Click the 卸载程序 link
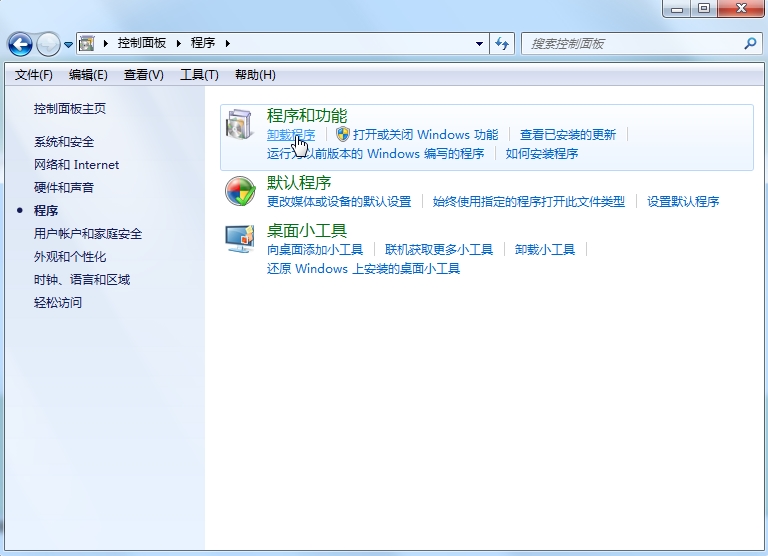Image resolution: width=768 pixels, height=556 pixels. point(291,135)
